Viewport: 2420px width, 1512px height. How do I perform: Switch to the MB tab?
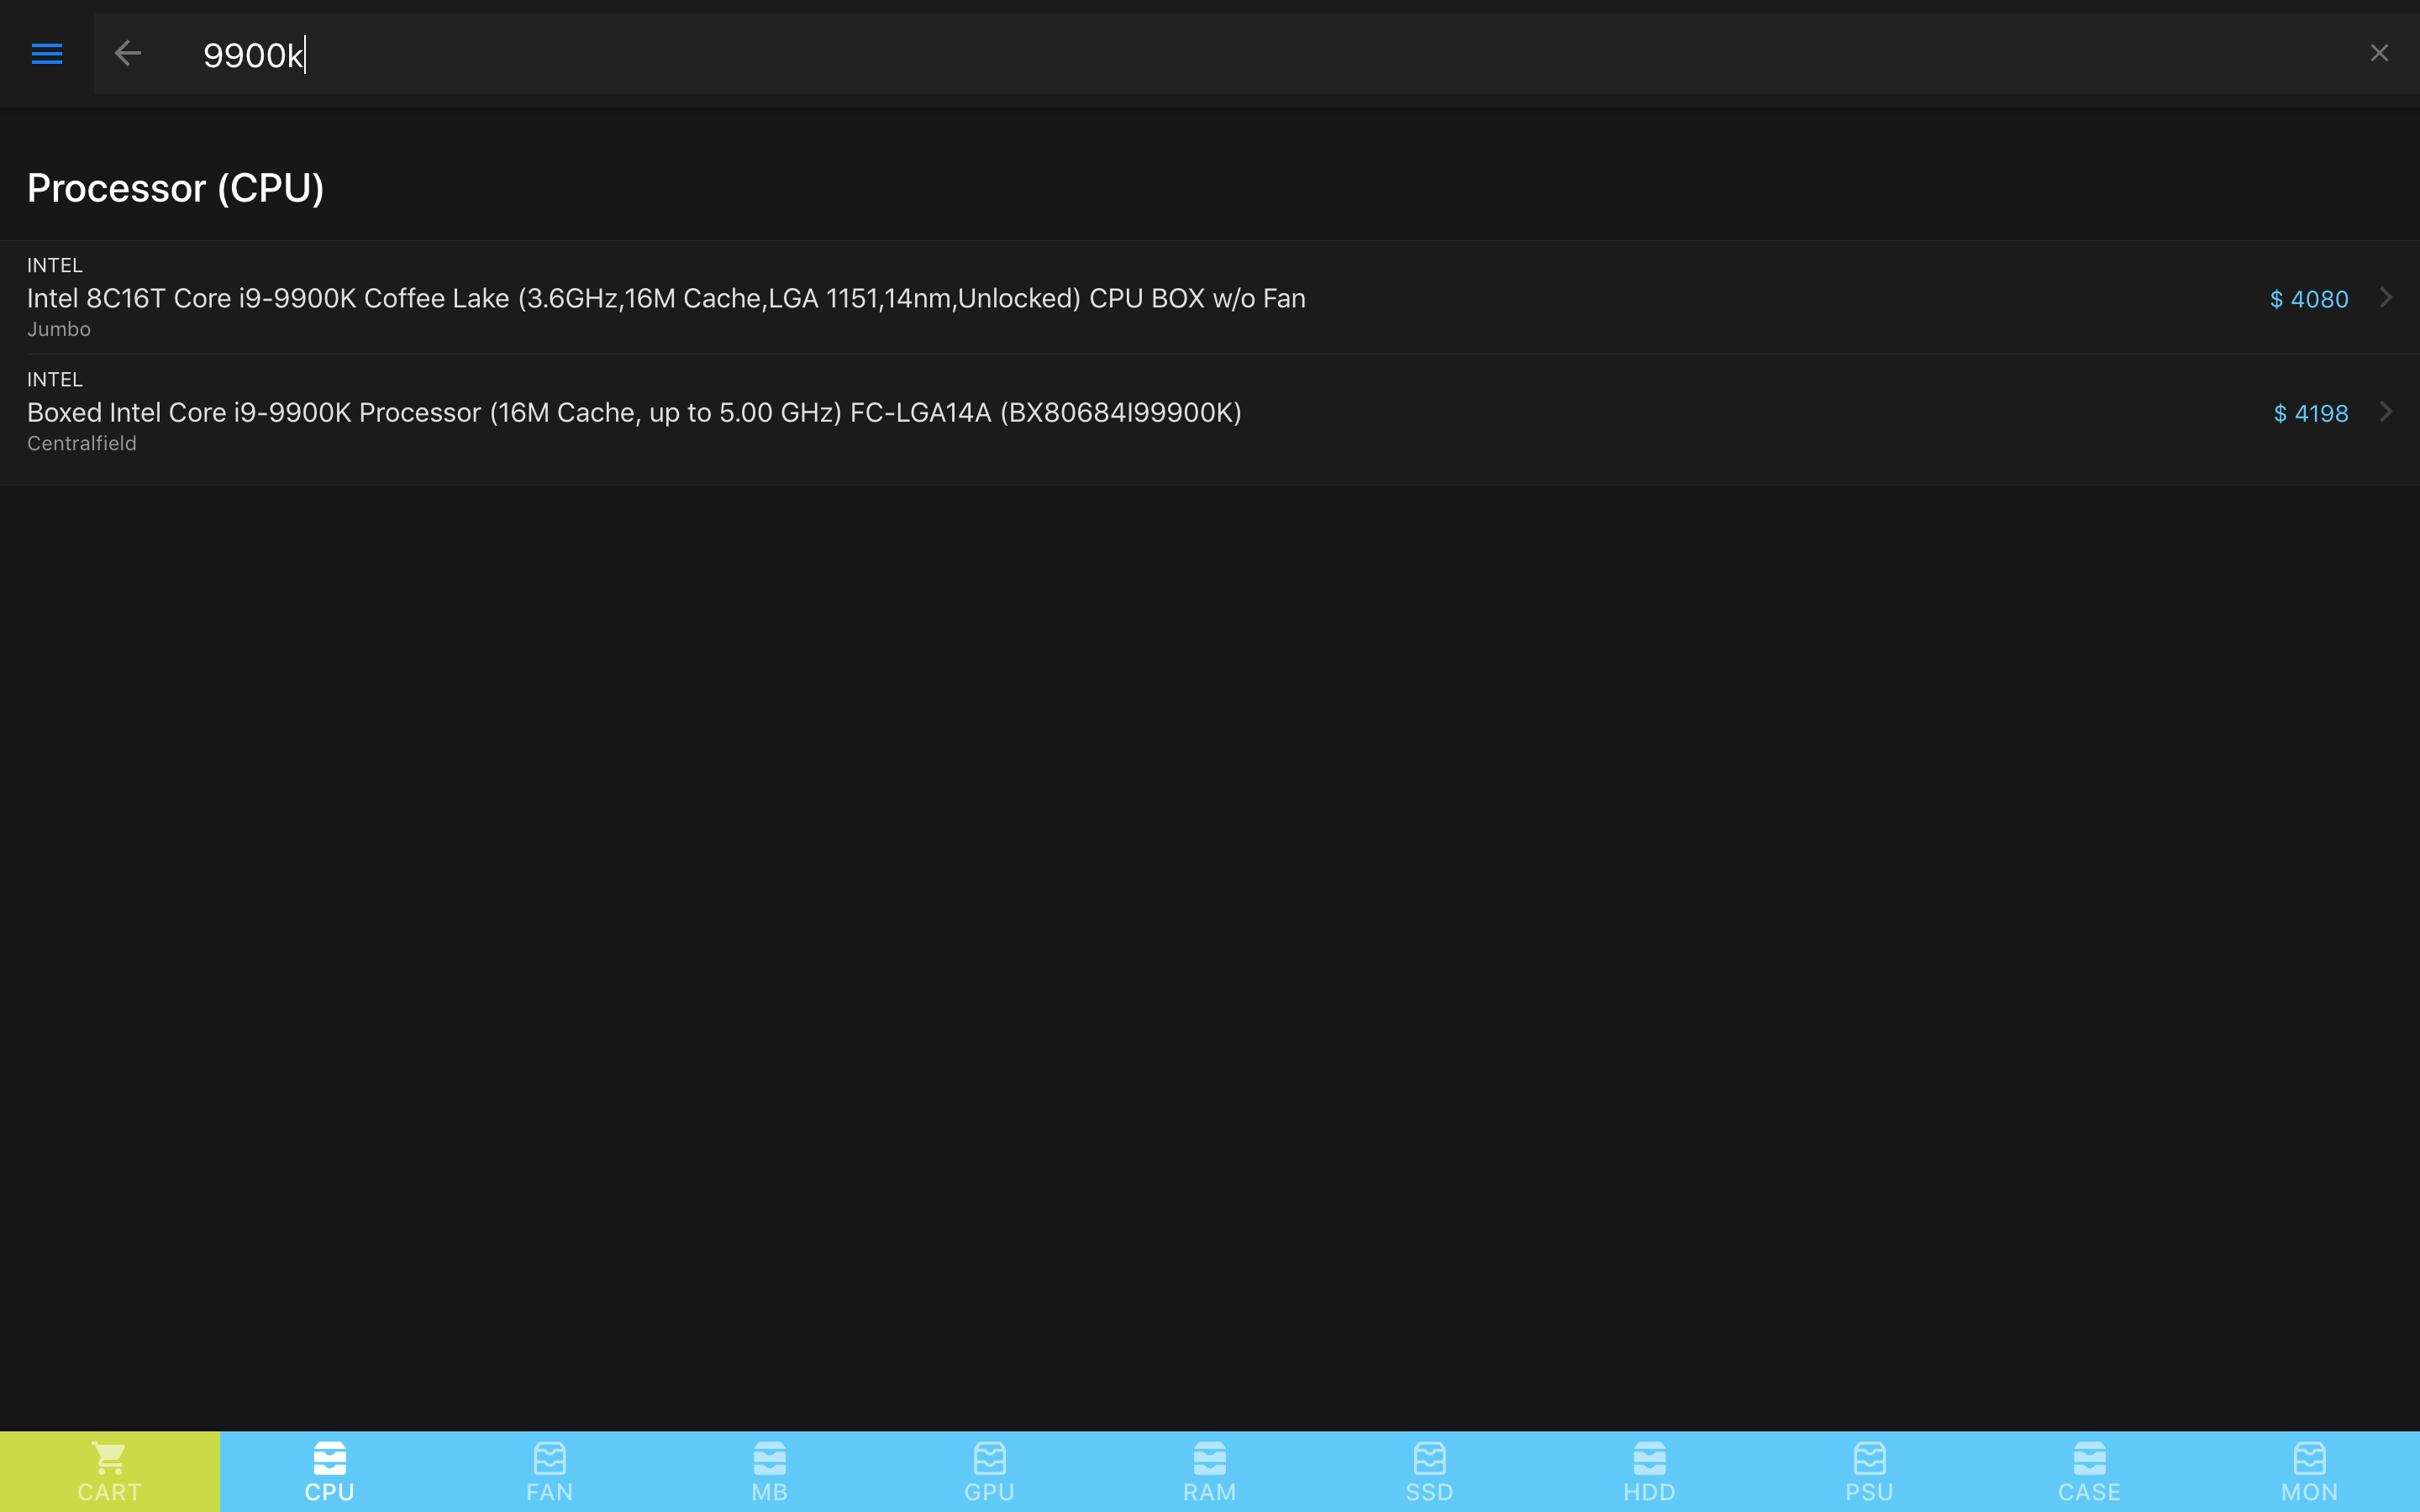[x=770, y=1472]
